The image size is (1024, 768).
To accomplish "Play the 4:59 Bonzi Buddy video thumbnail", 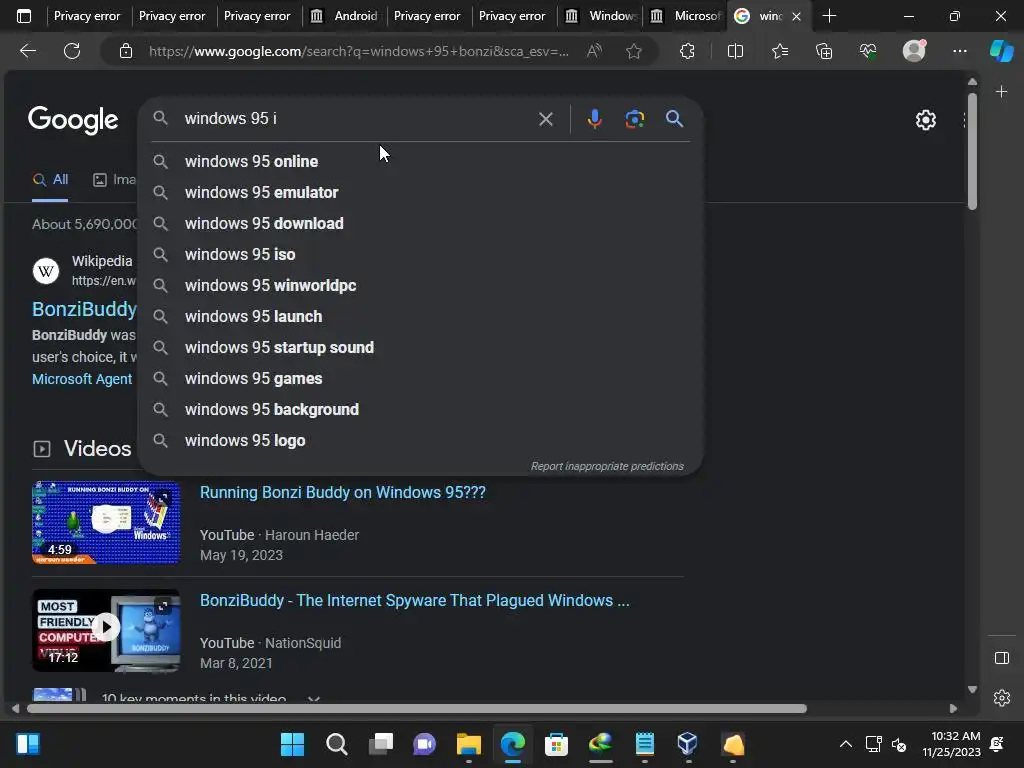I will coord(106,522).
